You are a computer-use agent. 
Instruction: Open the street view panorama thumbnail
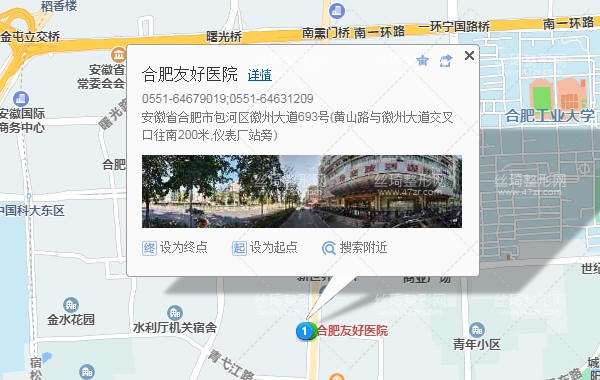pos(302,191)
